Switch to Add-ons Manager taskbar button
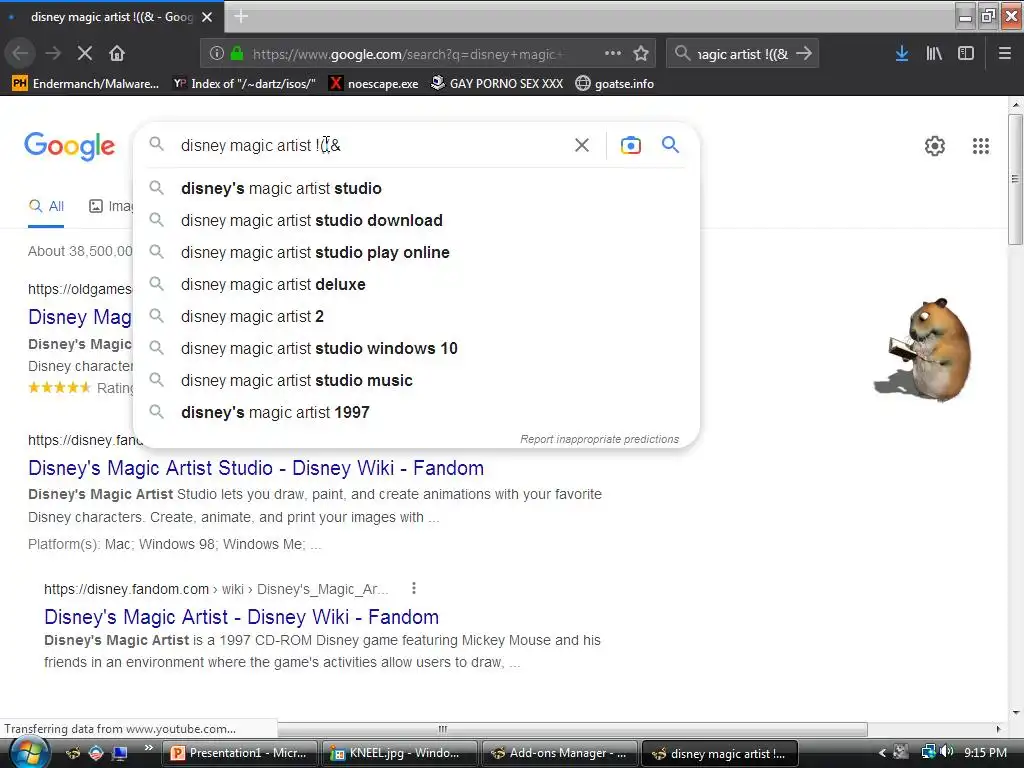This screenshot has width=1024, height=768. click(560, 753)
